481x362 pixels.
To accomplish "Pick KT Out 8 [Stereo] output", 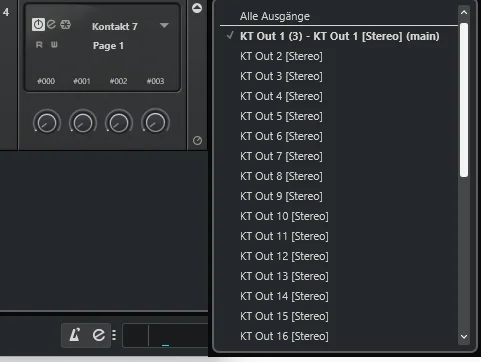I will click(x=339, y=176).
